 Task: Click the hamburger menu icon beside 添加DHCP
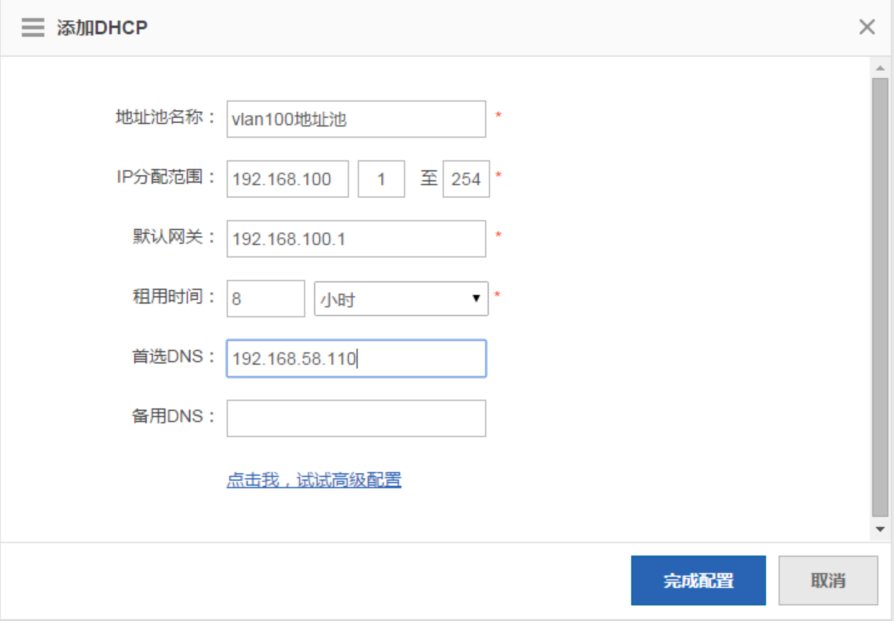[x=33, y=27]
